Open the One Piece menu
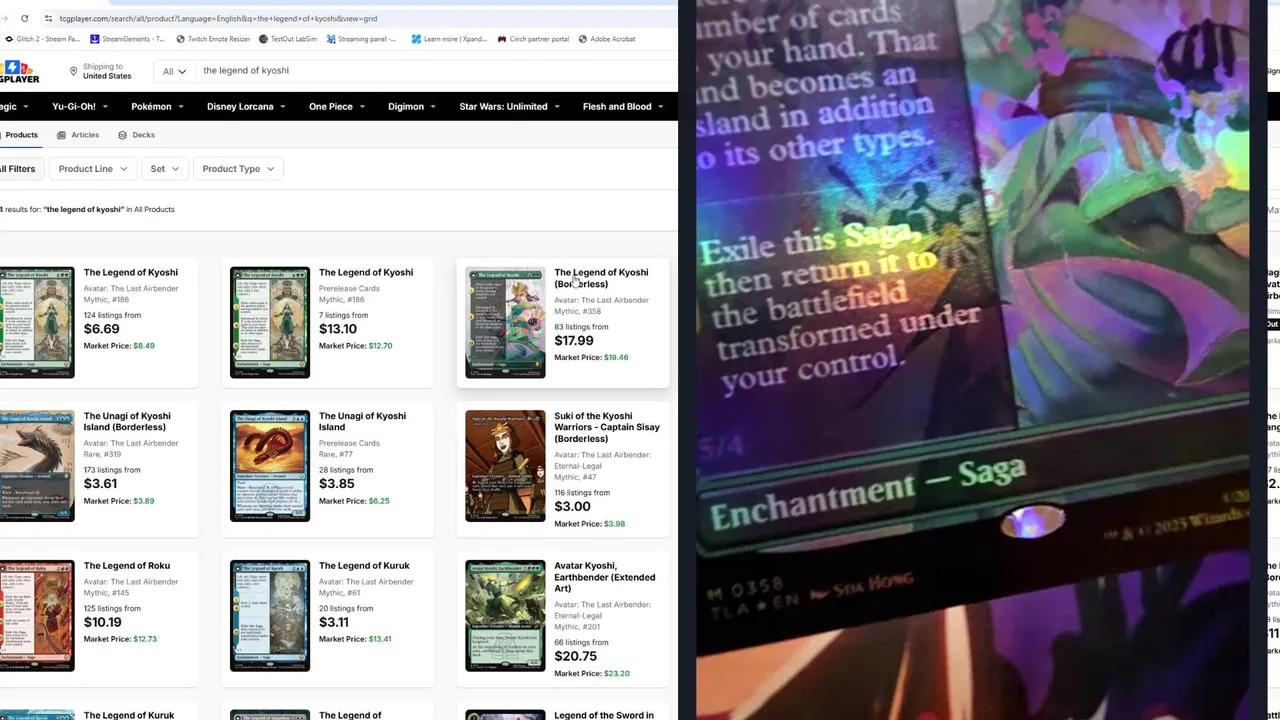Image resolution: width=1280 pixels, height=720 pixels. [x=337, y=106]
